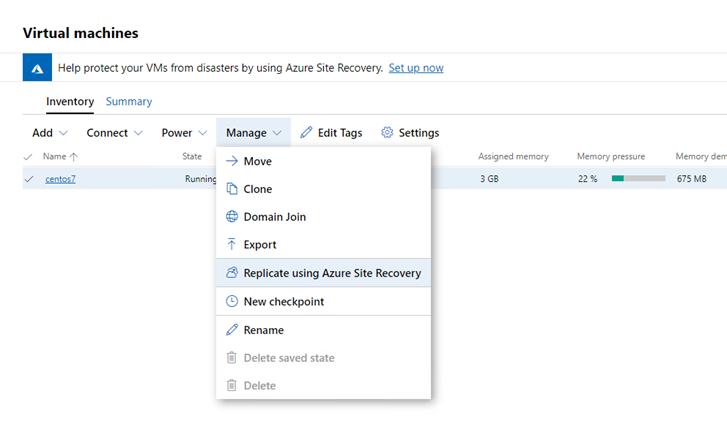Click the 675 MB memory demand value
The height and width of the screenshot is (429, 727).
pyautogui.click(x=691, y=179)
